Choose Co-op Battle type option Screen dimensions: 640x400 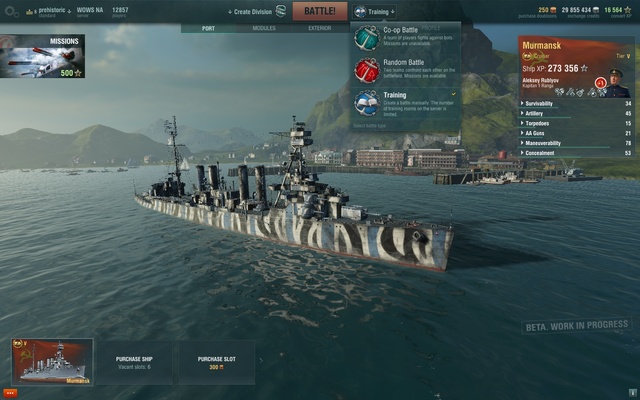[406, 38]
